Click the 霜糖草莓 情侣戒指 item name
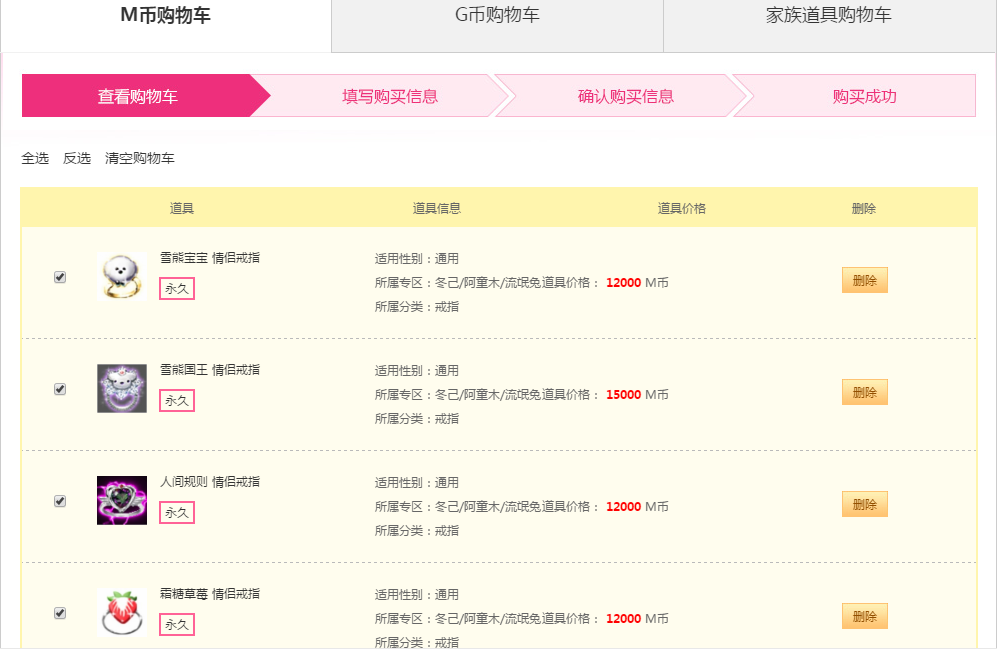 [210, 593]
